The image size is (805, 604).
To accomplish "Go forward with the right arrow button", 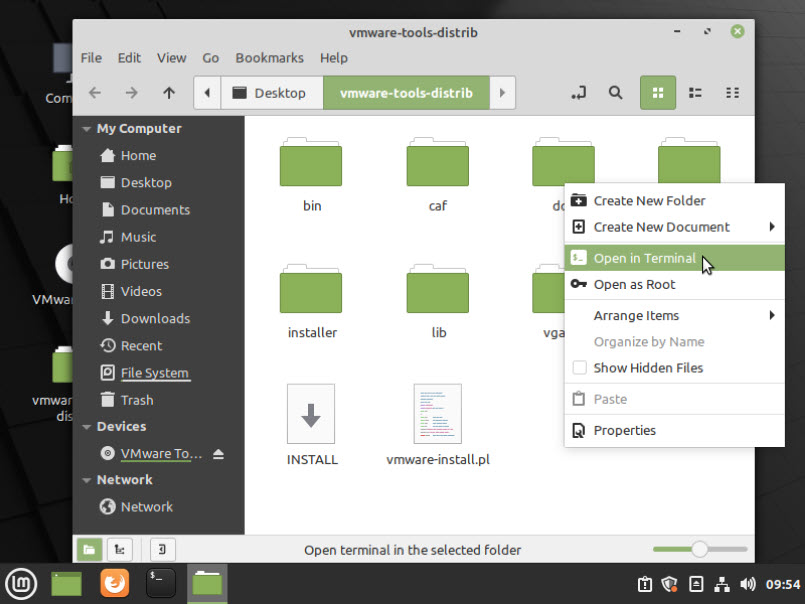I will pyautogui.click(x=132, y=93).
